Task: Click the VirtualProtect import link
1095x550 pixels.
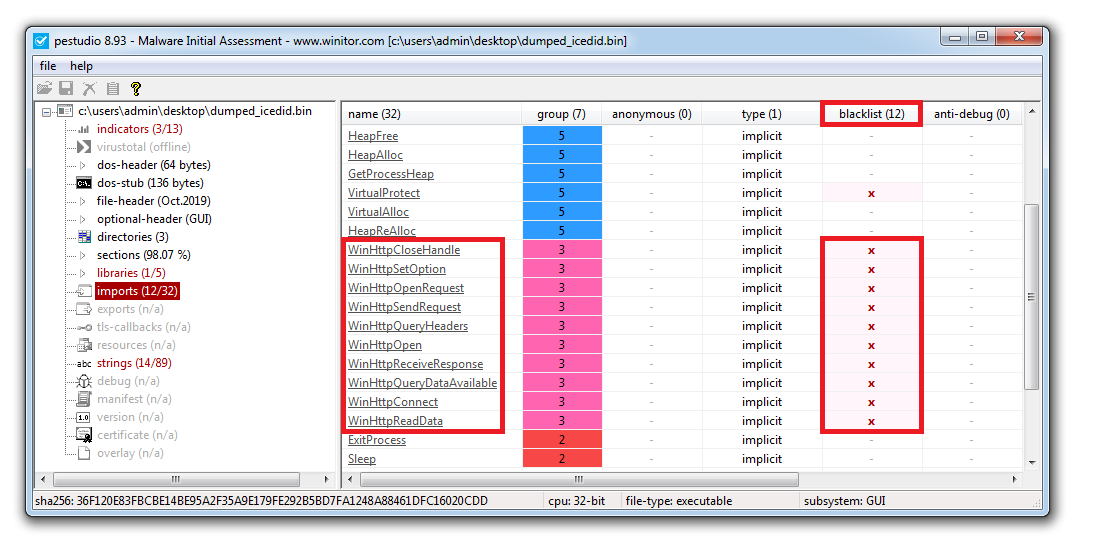Action: pyautogui.click(x=384, y=193)
